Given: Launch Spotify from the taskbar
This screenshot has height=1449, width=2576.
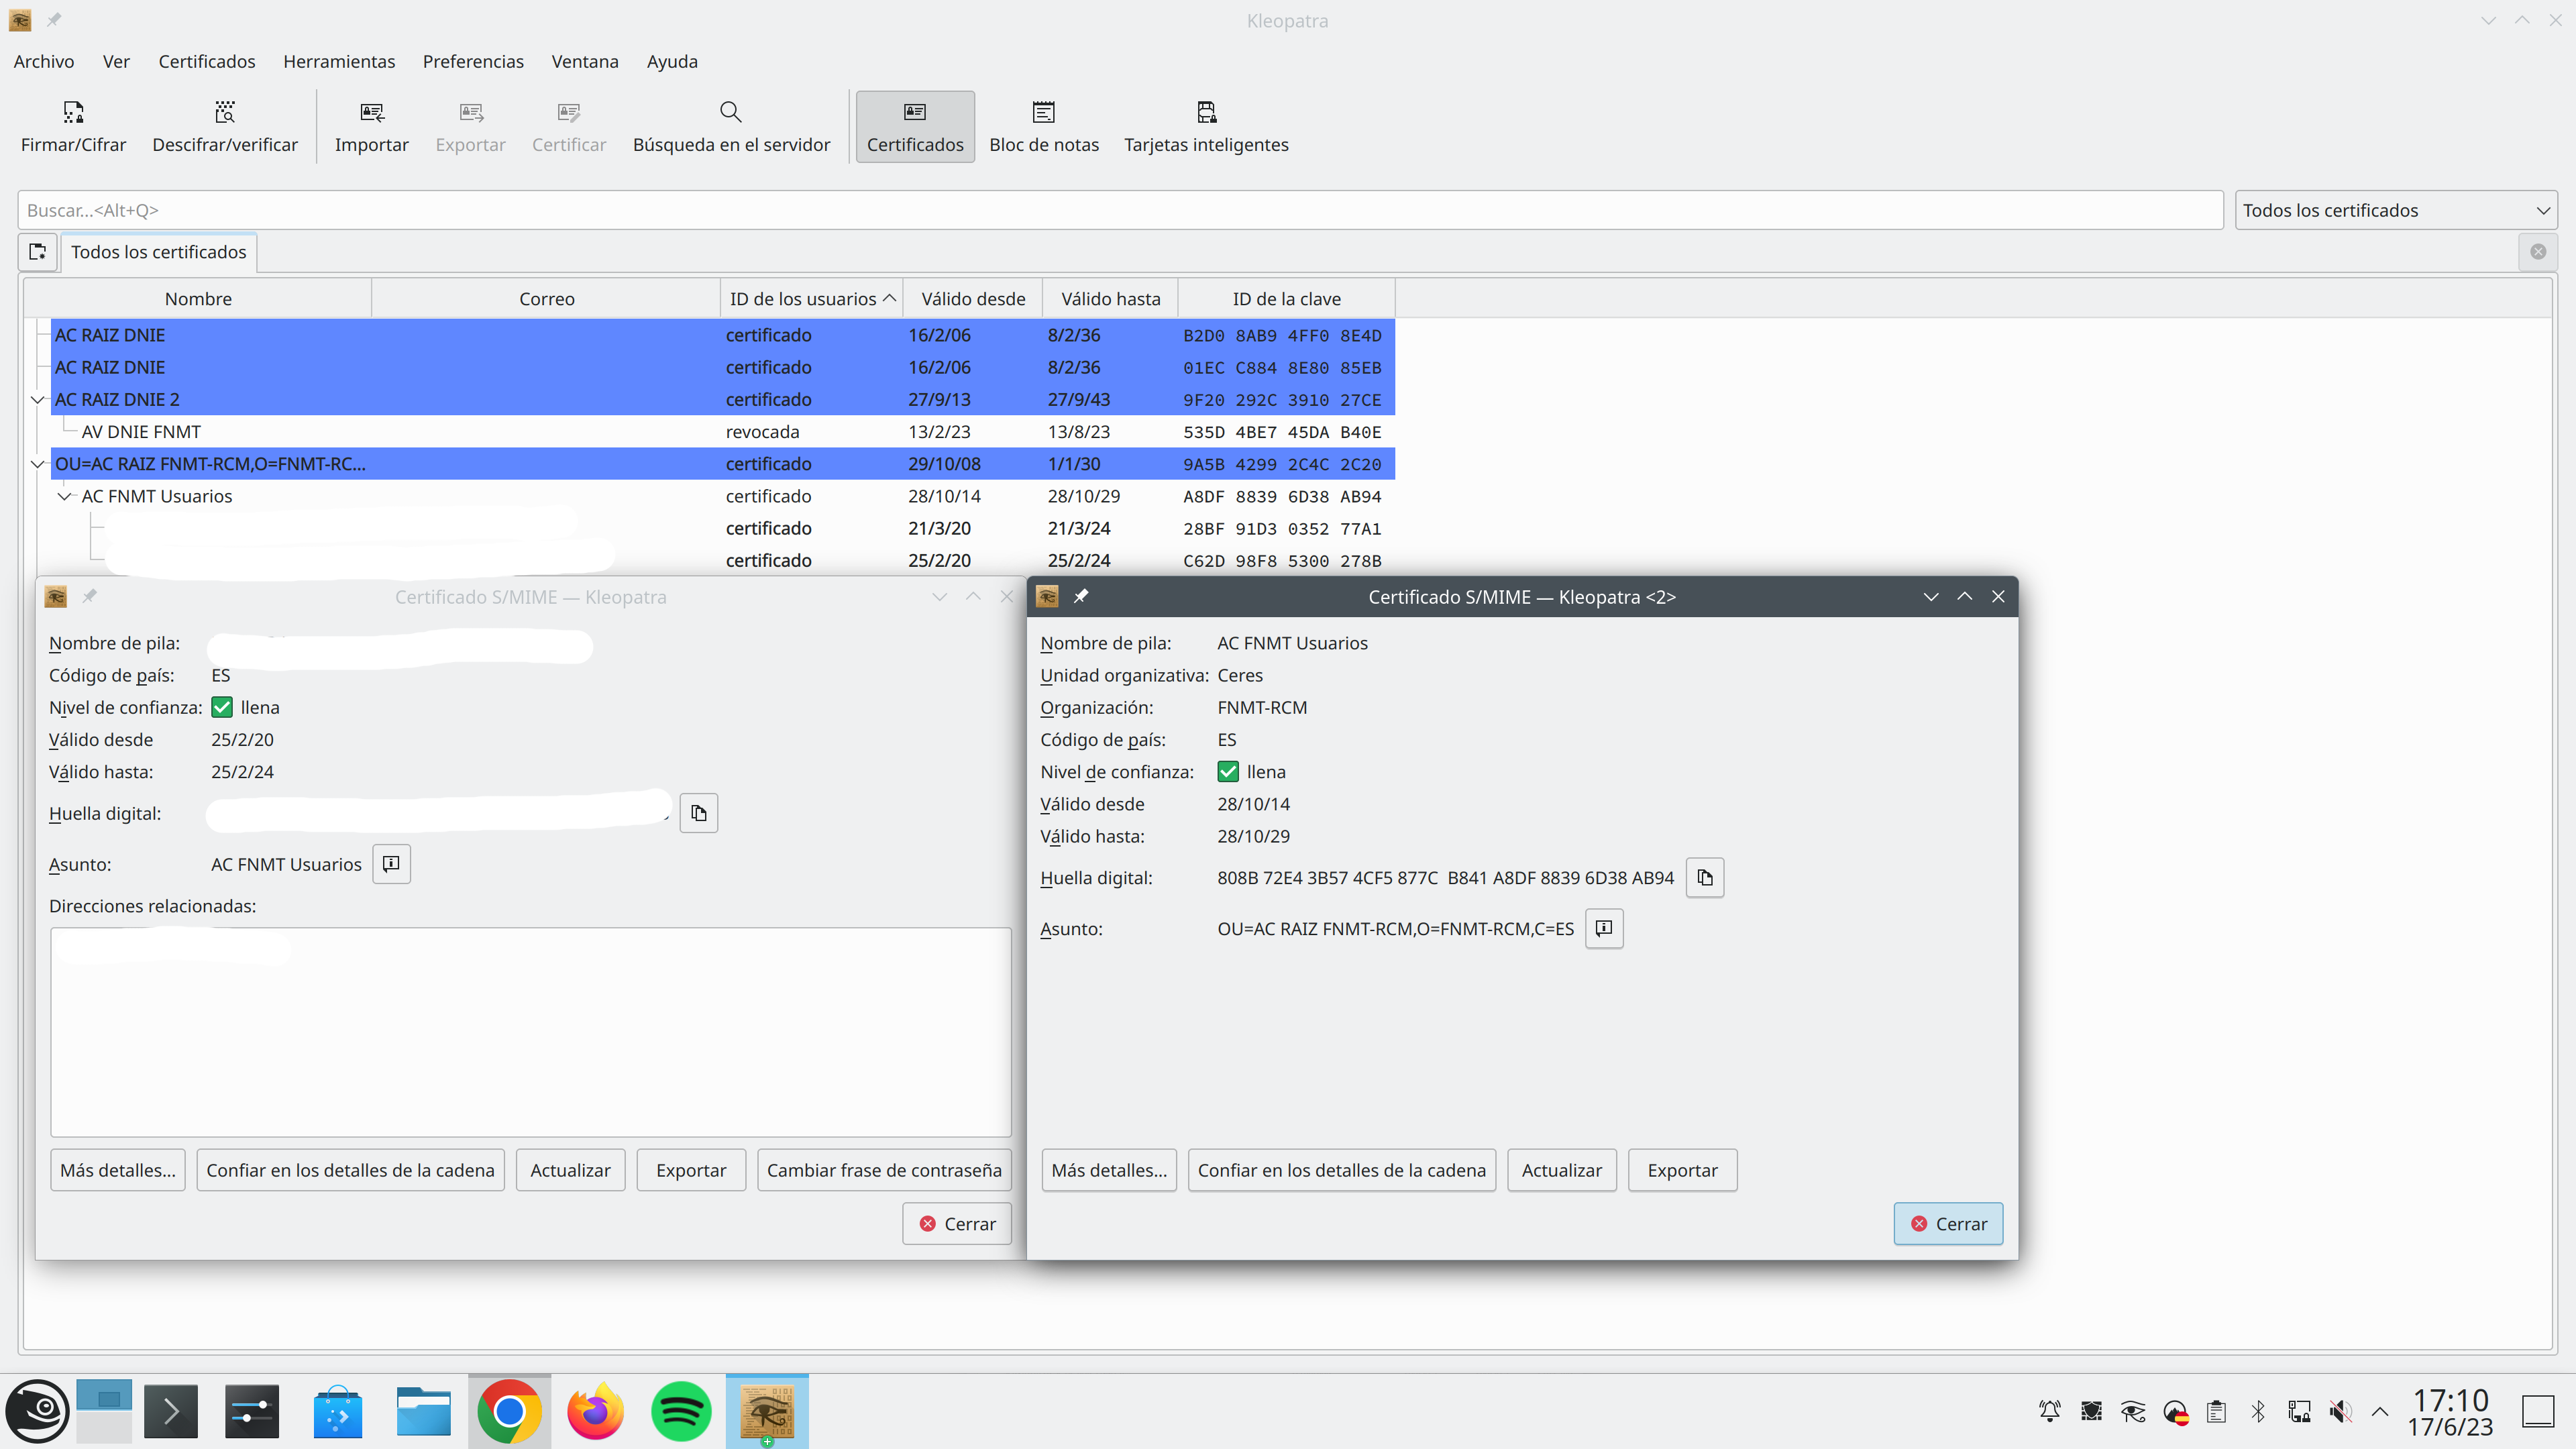Looking at the screenshot, I should (x=681, y=1411).
